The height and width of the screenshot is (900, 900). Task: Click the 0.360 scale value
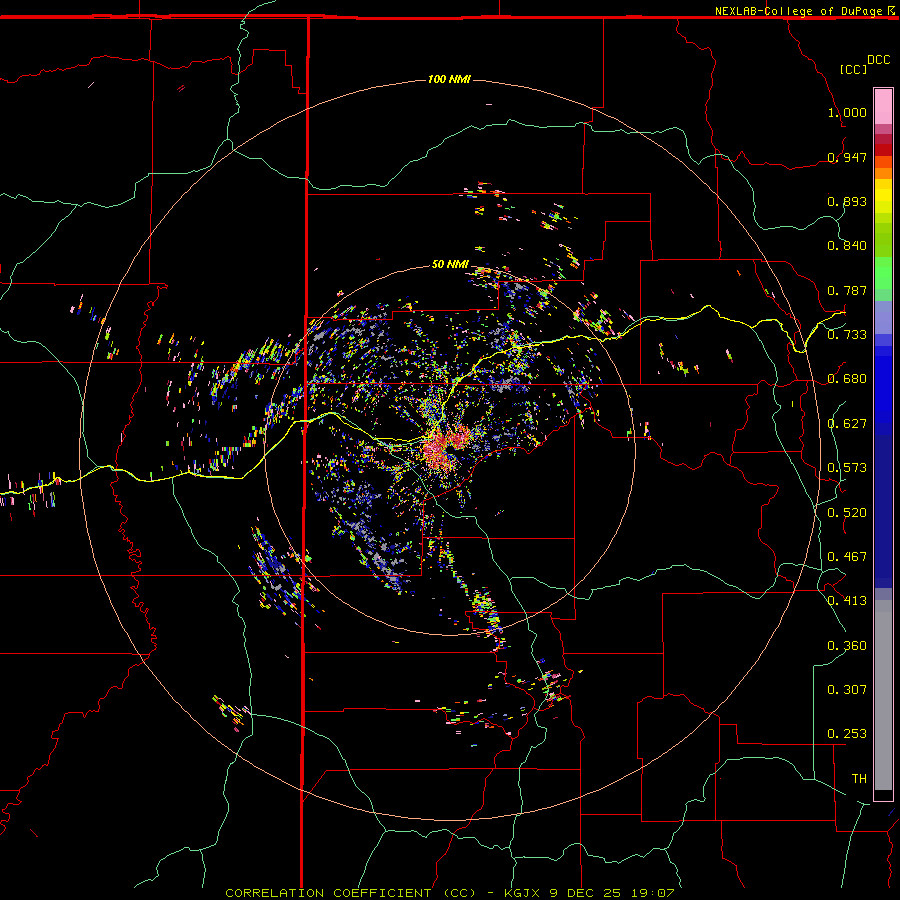pyautogui.click(x=847, y=646)
